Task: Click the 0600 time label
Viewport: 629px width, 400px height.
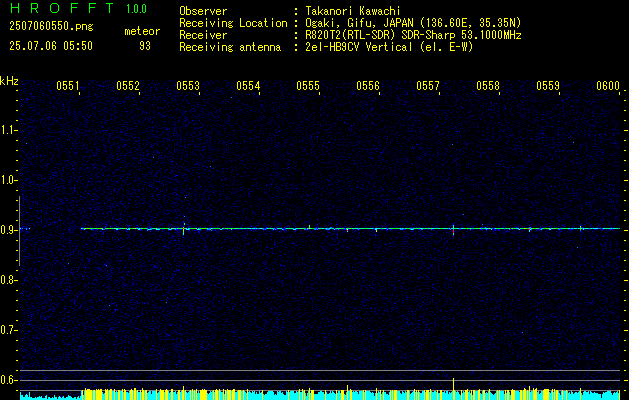Action: 608,85
